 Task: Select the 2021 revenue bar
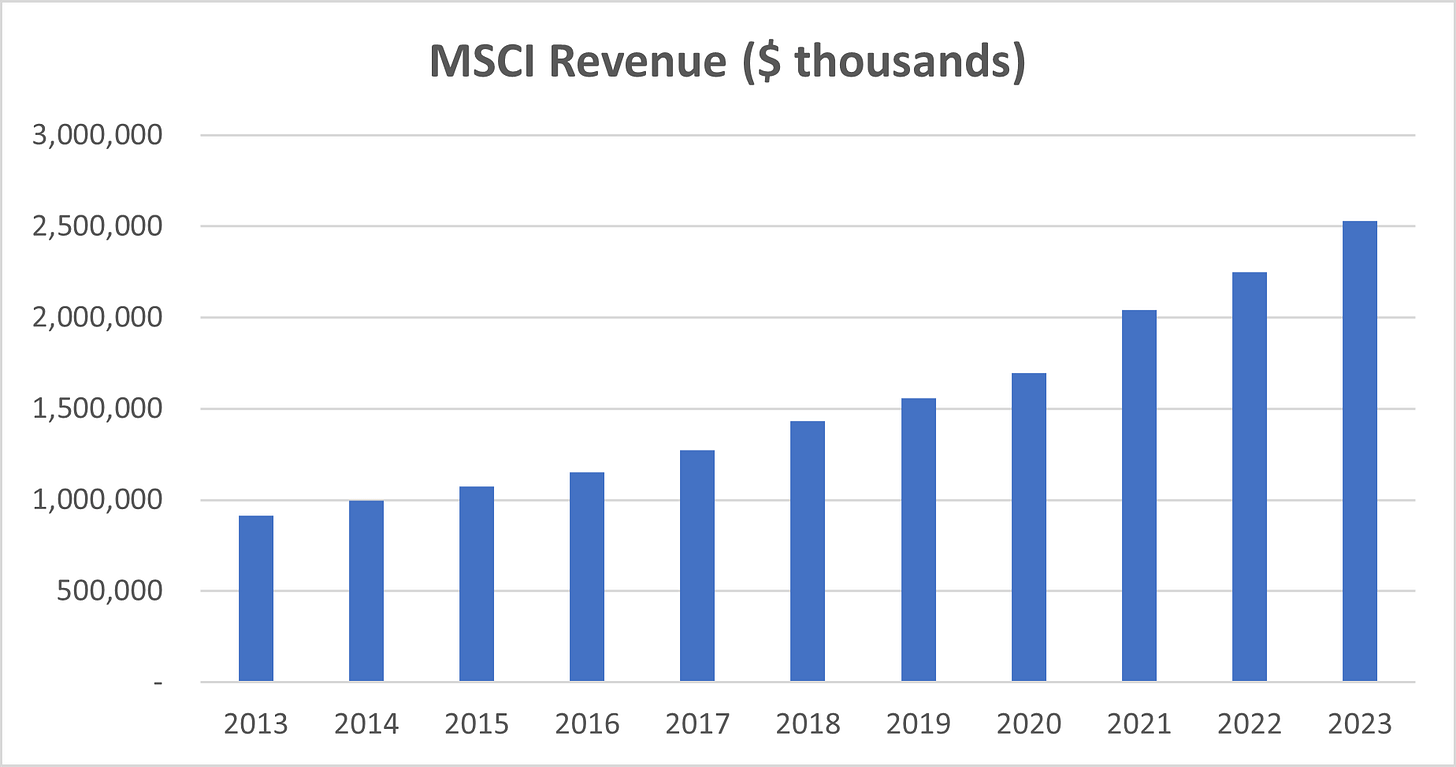click(x=1139, y=496)
